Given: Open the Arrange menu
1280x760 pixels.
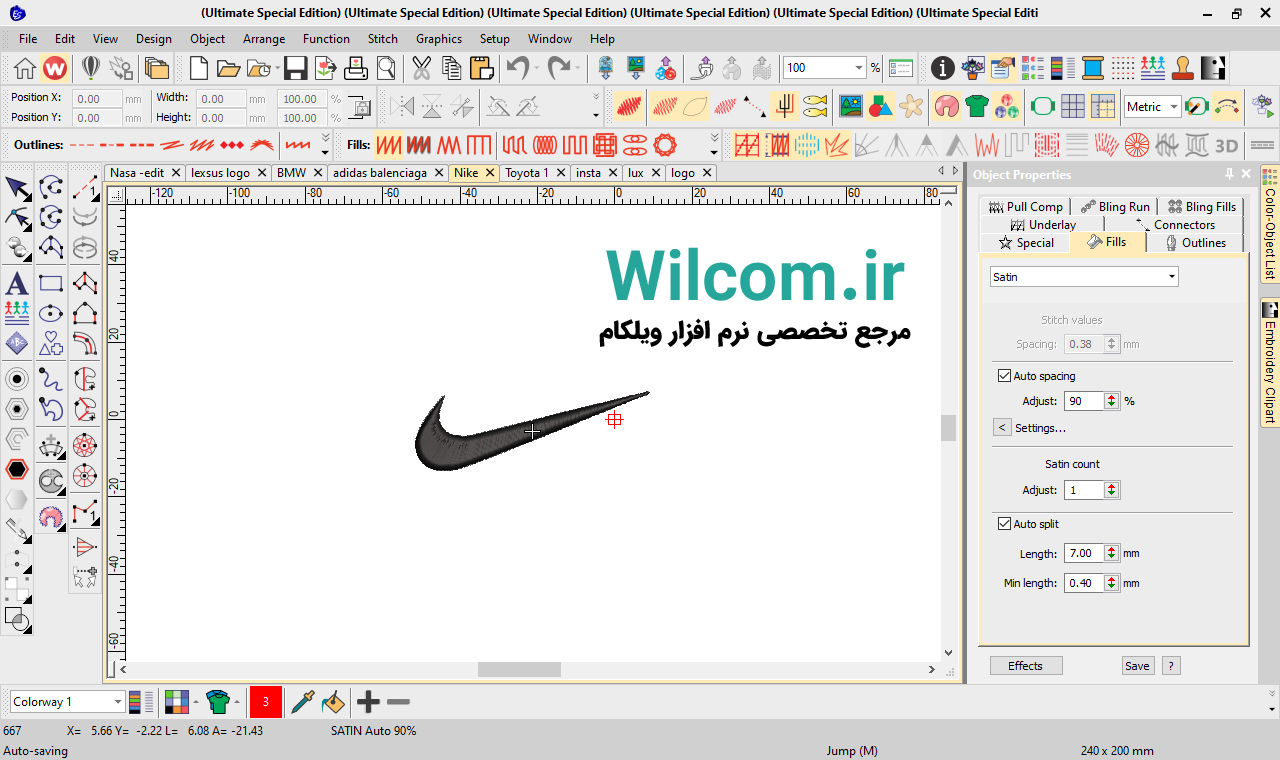Looking at the screenshot, I should click(264, 39).
